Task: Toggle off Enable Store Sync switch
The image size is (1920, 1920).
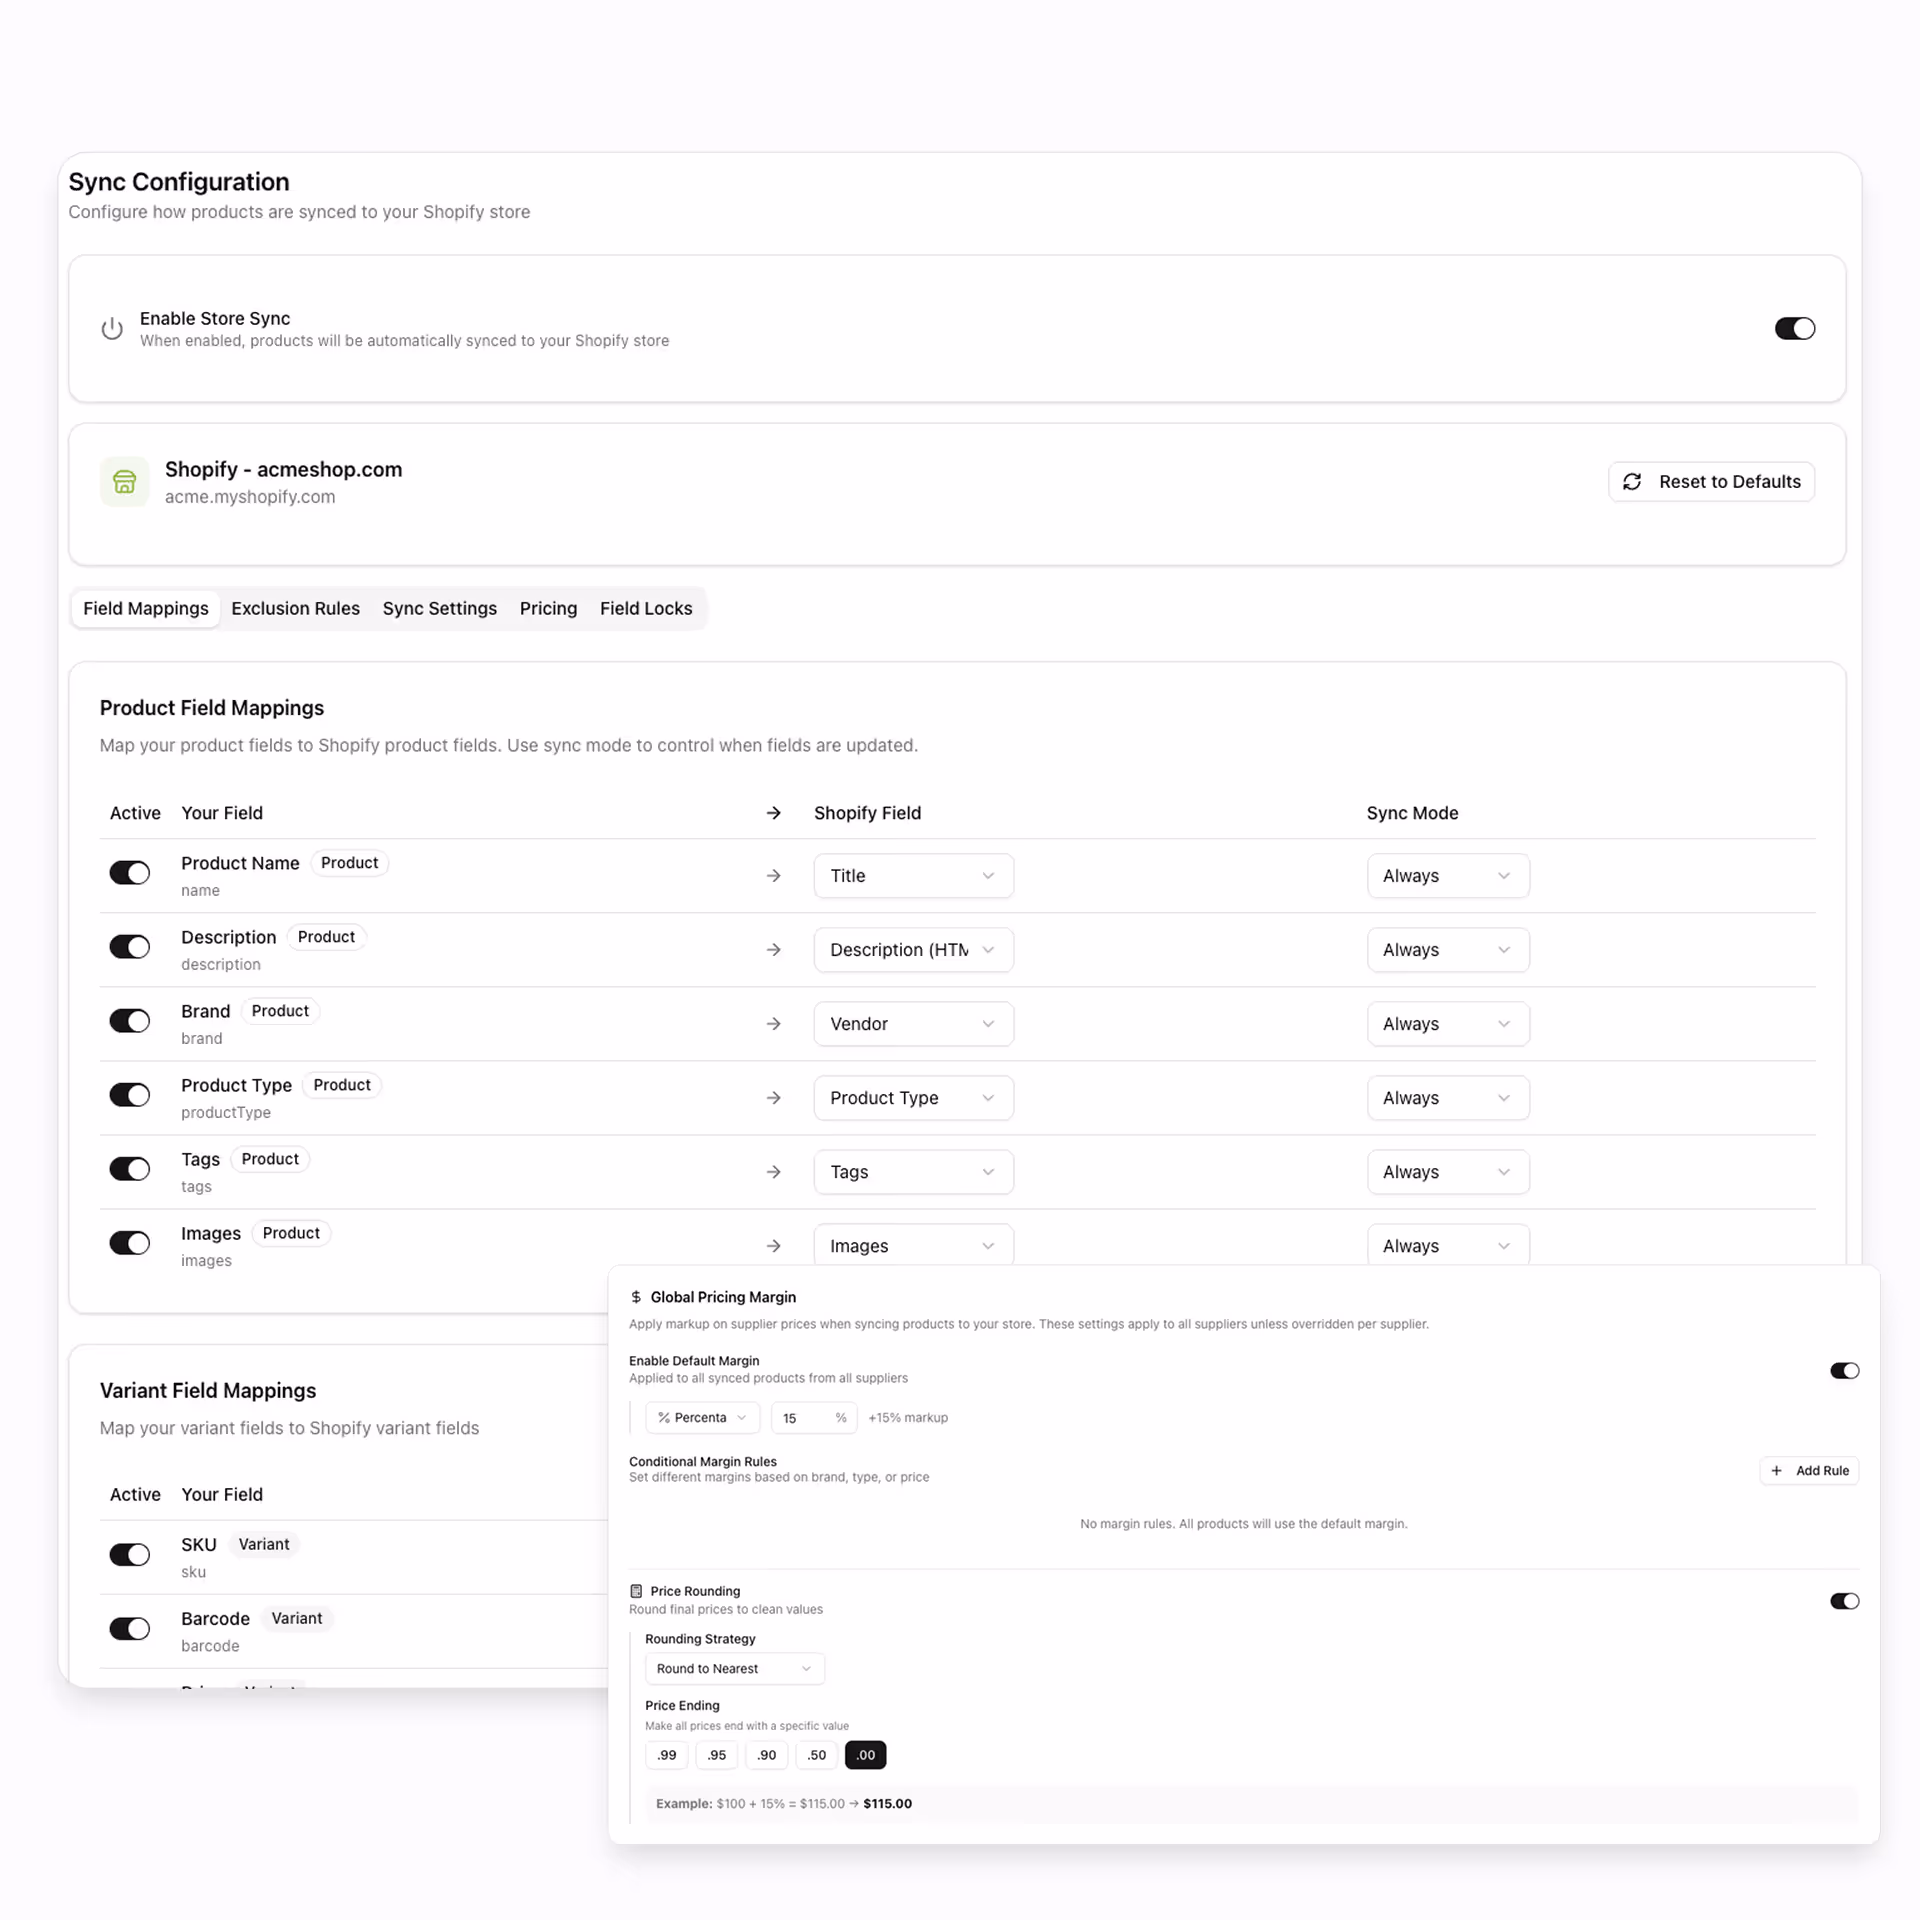Action: 1794,329
